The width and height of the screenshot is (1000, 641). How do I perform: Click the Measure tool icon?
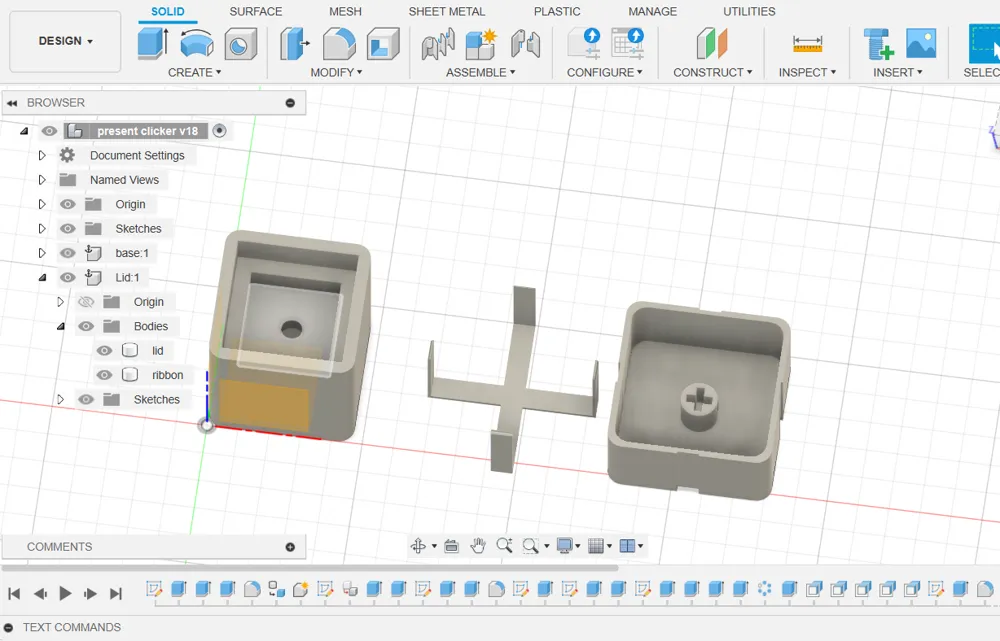[807, 44]
